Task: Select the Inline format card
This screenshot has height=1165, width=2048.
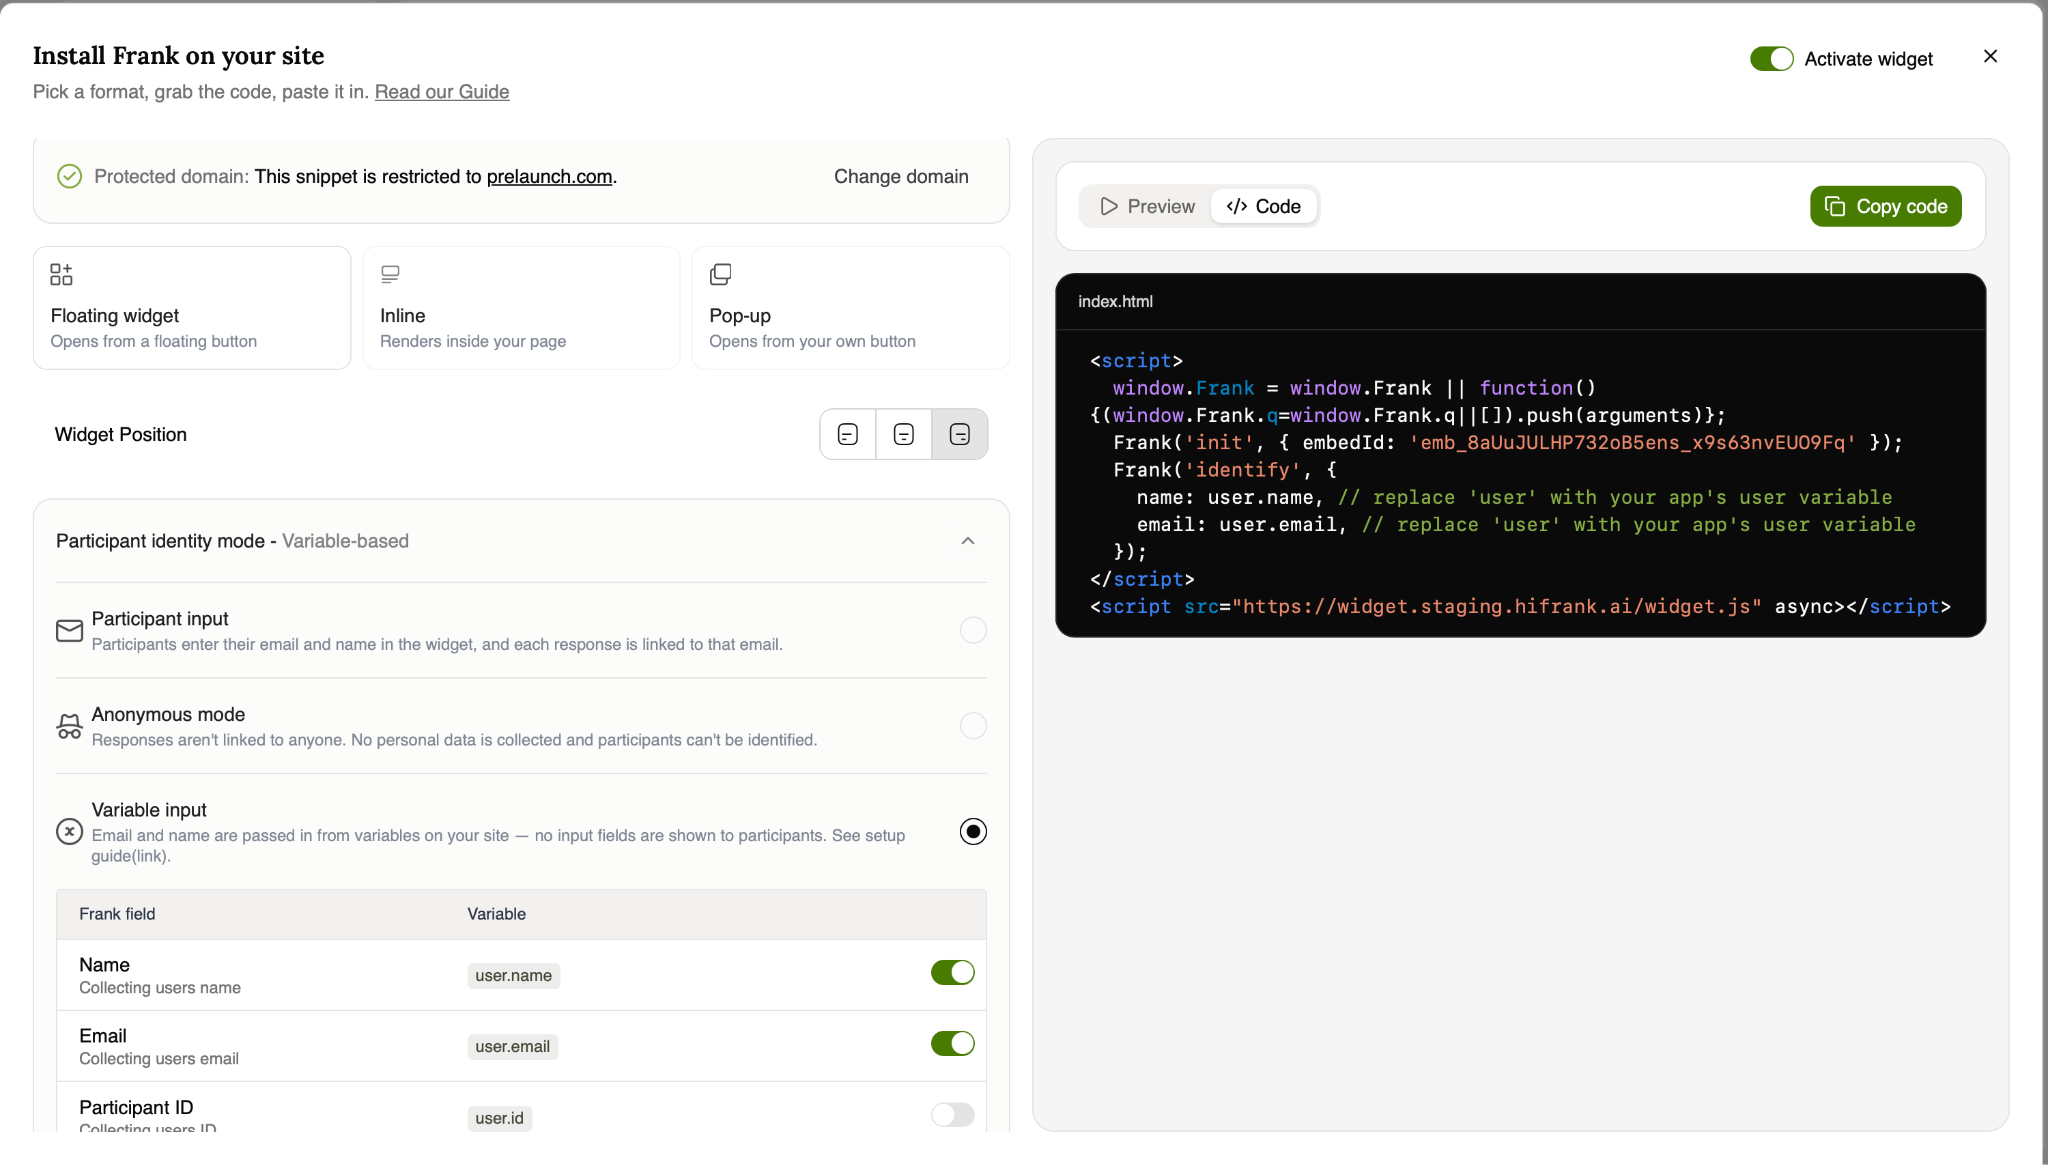Action: click(x=521, y=308)
